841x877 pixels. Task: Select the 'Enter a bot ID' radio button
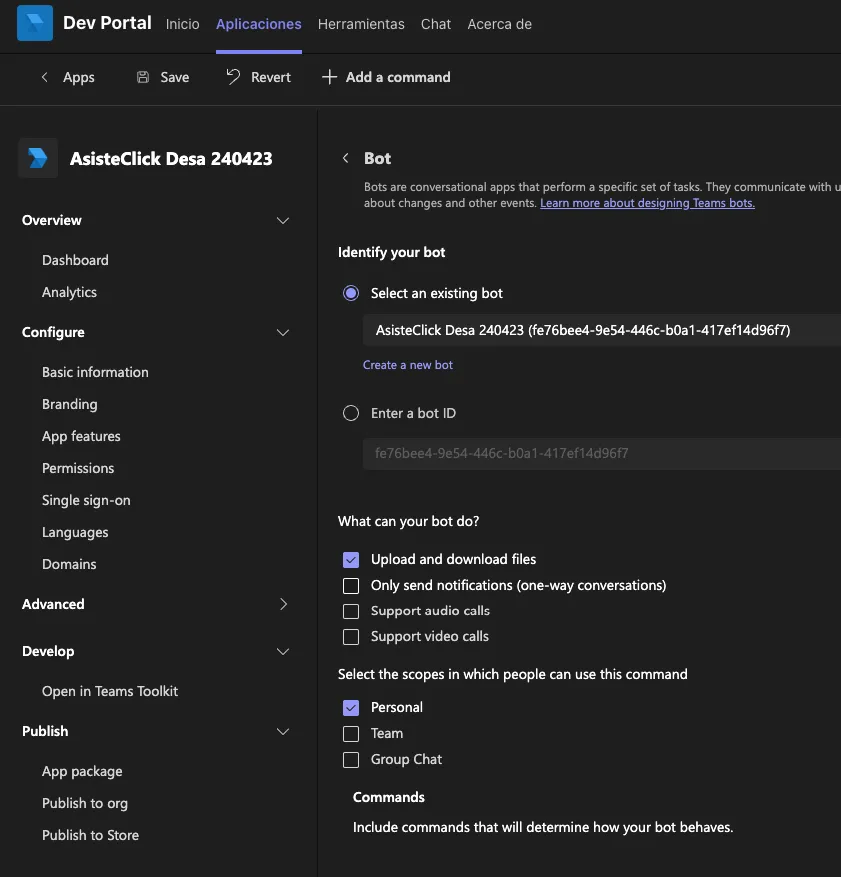(351, 413)
